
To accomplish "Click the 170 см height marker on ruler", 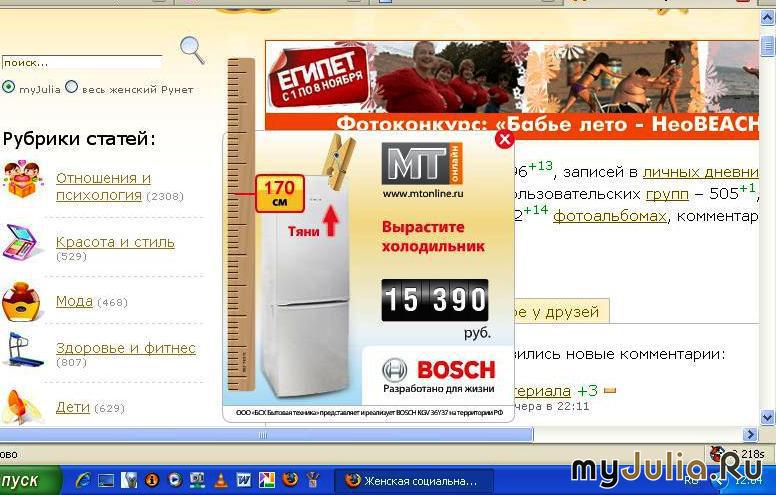I will (279, 193).
